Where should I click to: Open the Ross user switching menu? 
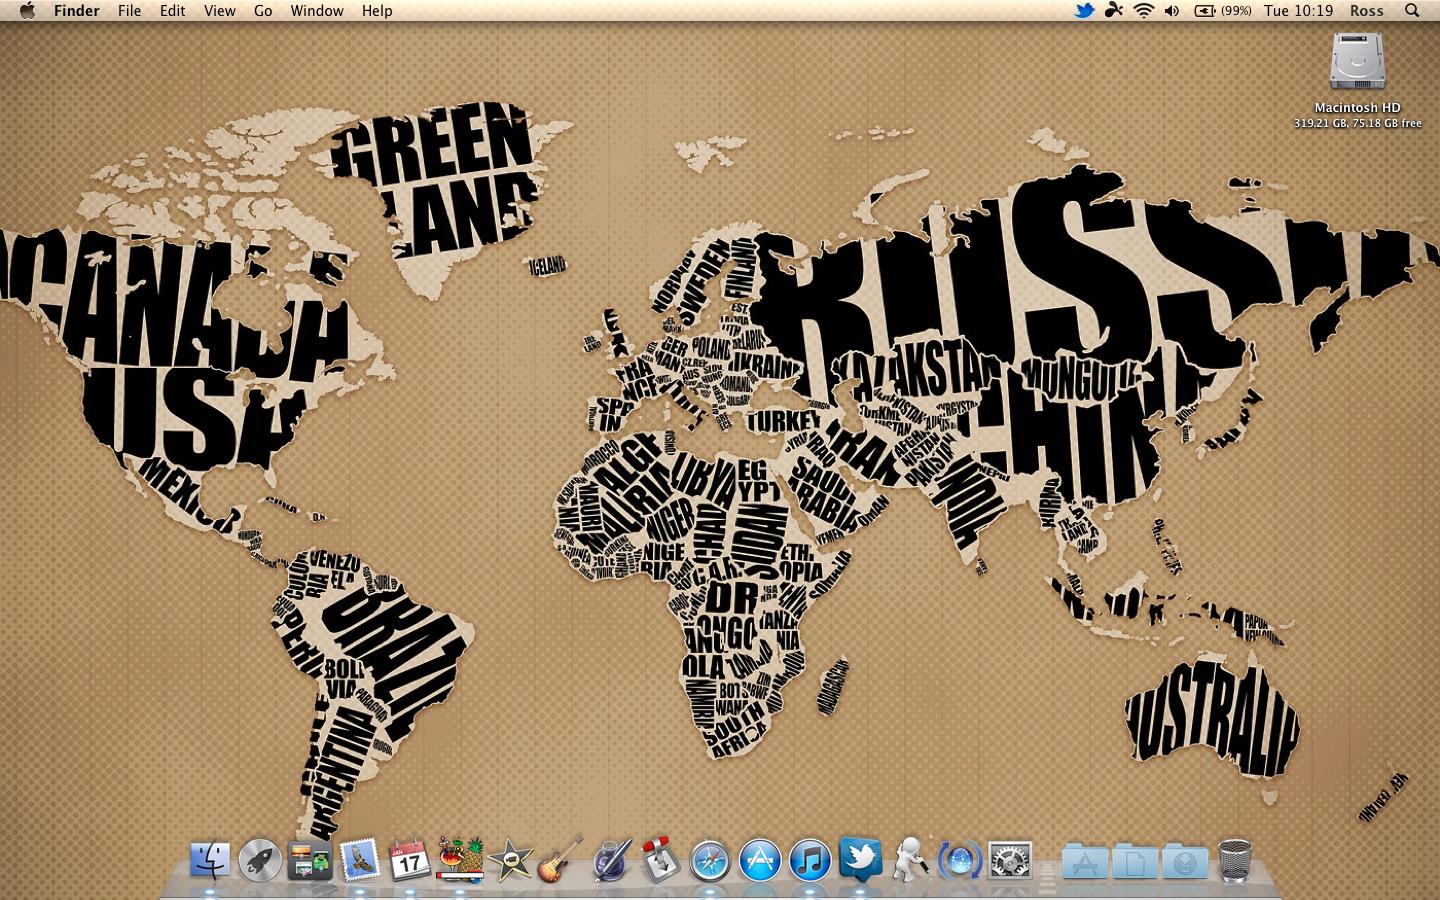tap(1367, 11)
